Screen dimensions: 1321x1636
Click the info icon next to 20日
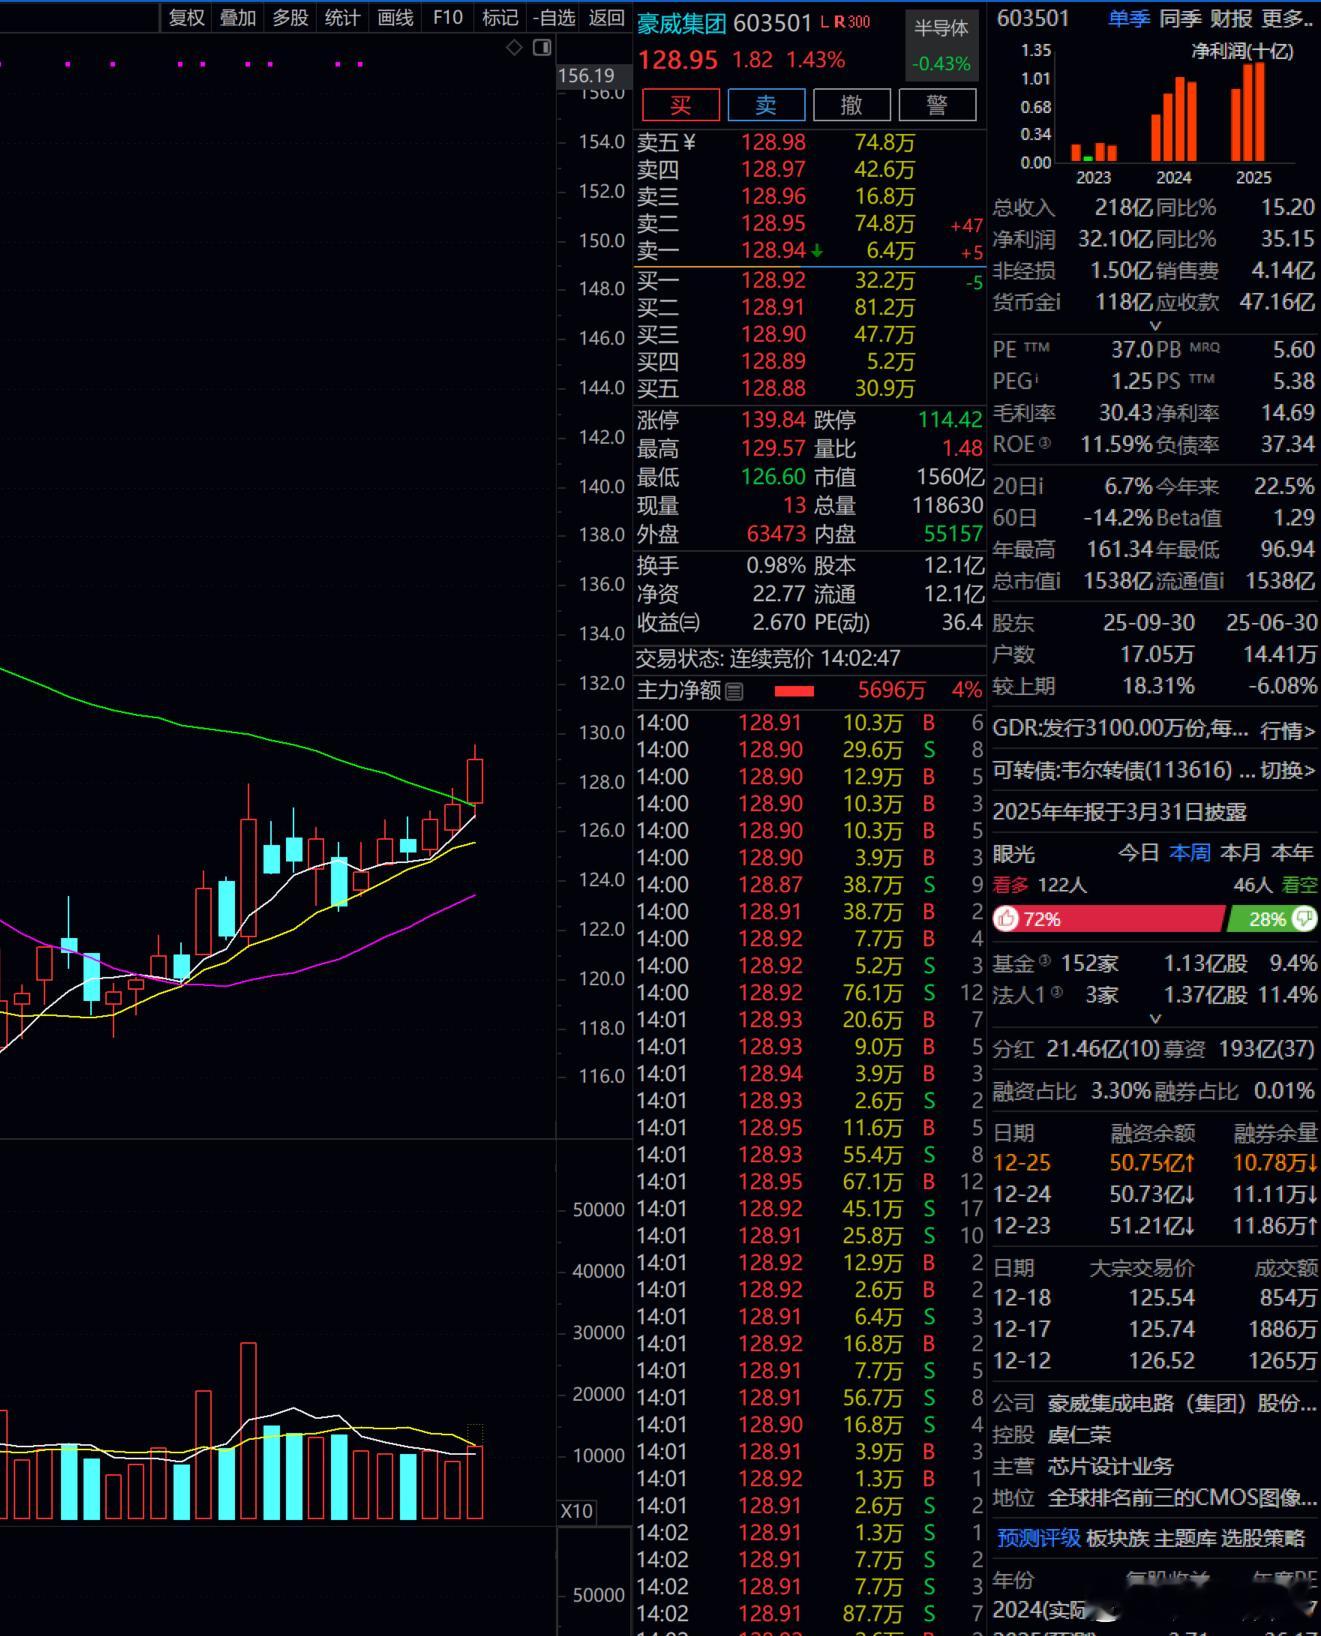point(1040,486)
